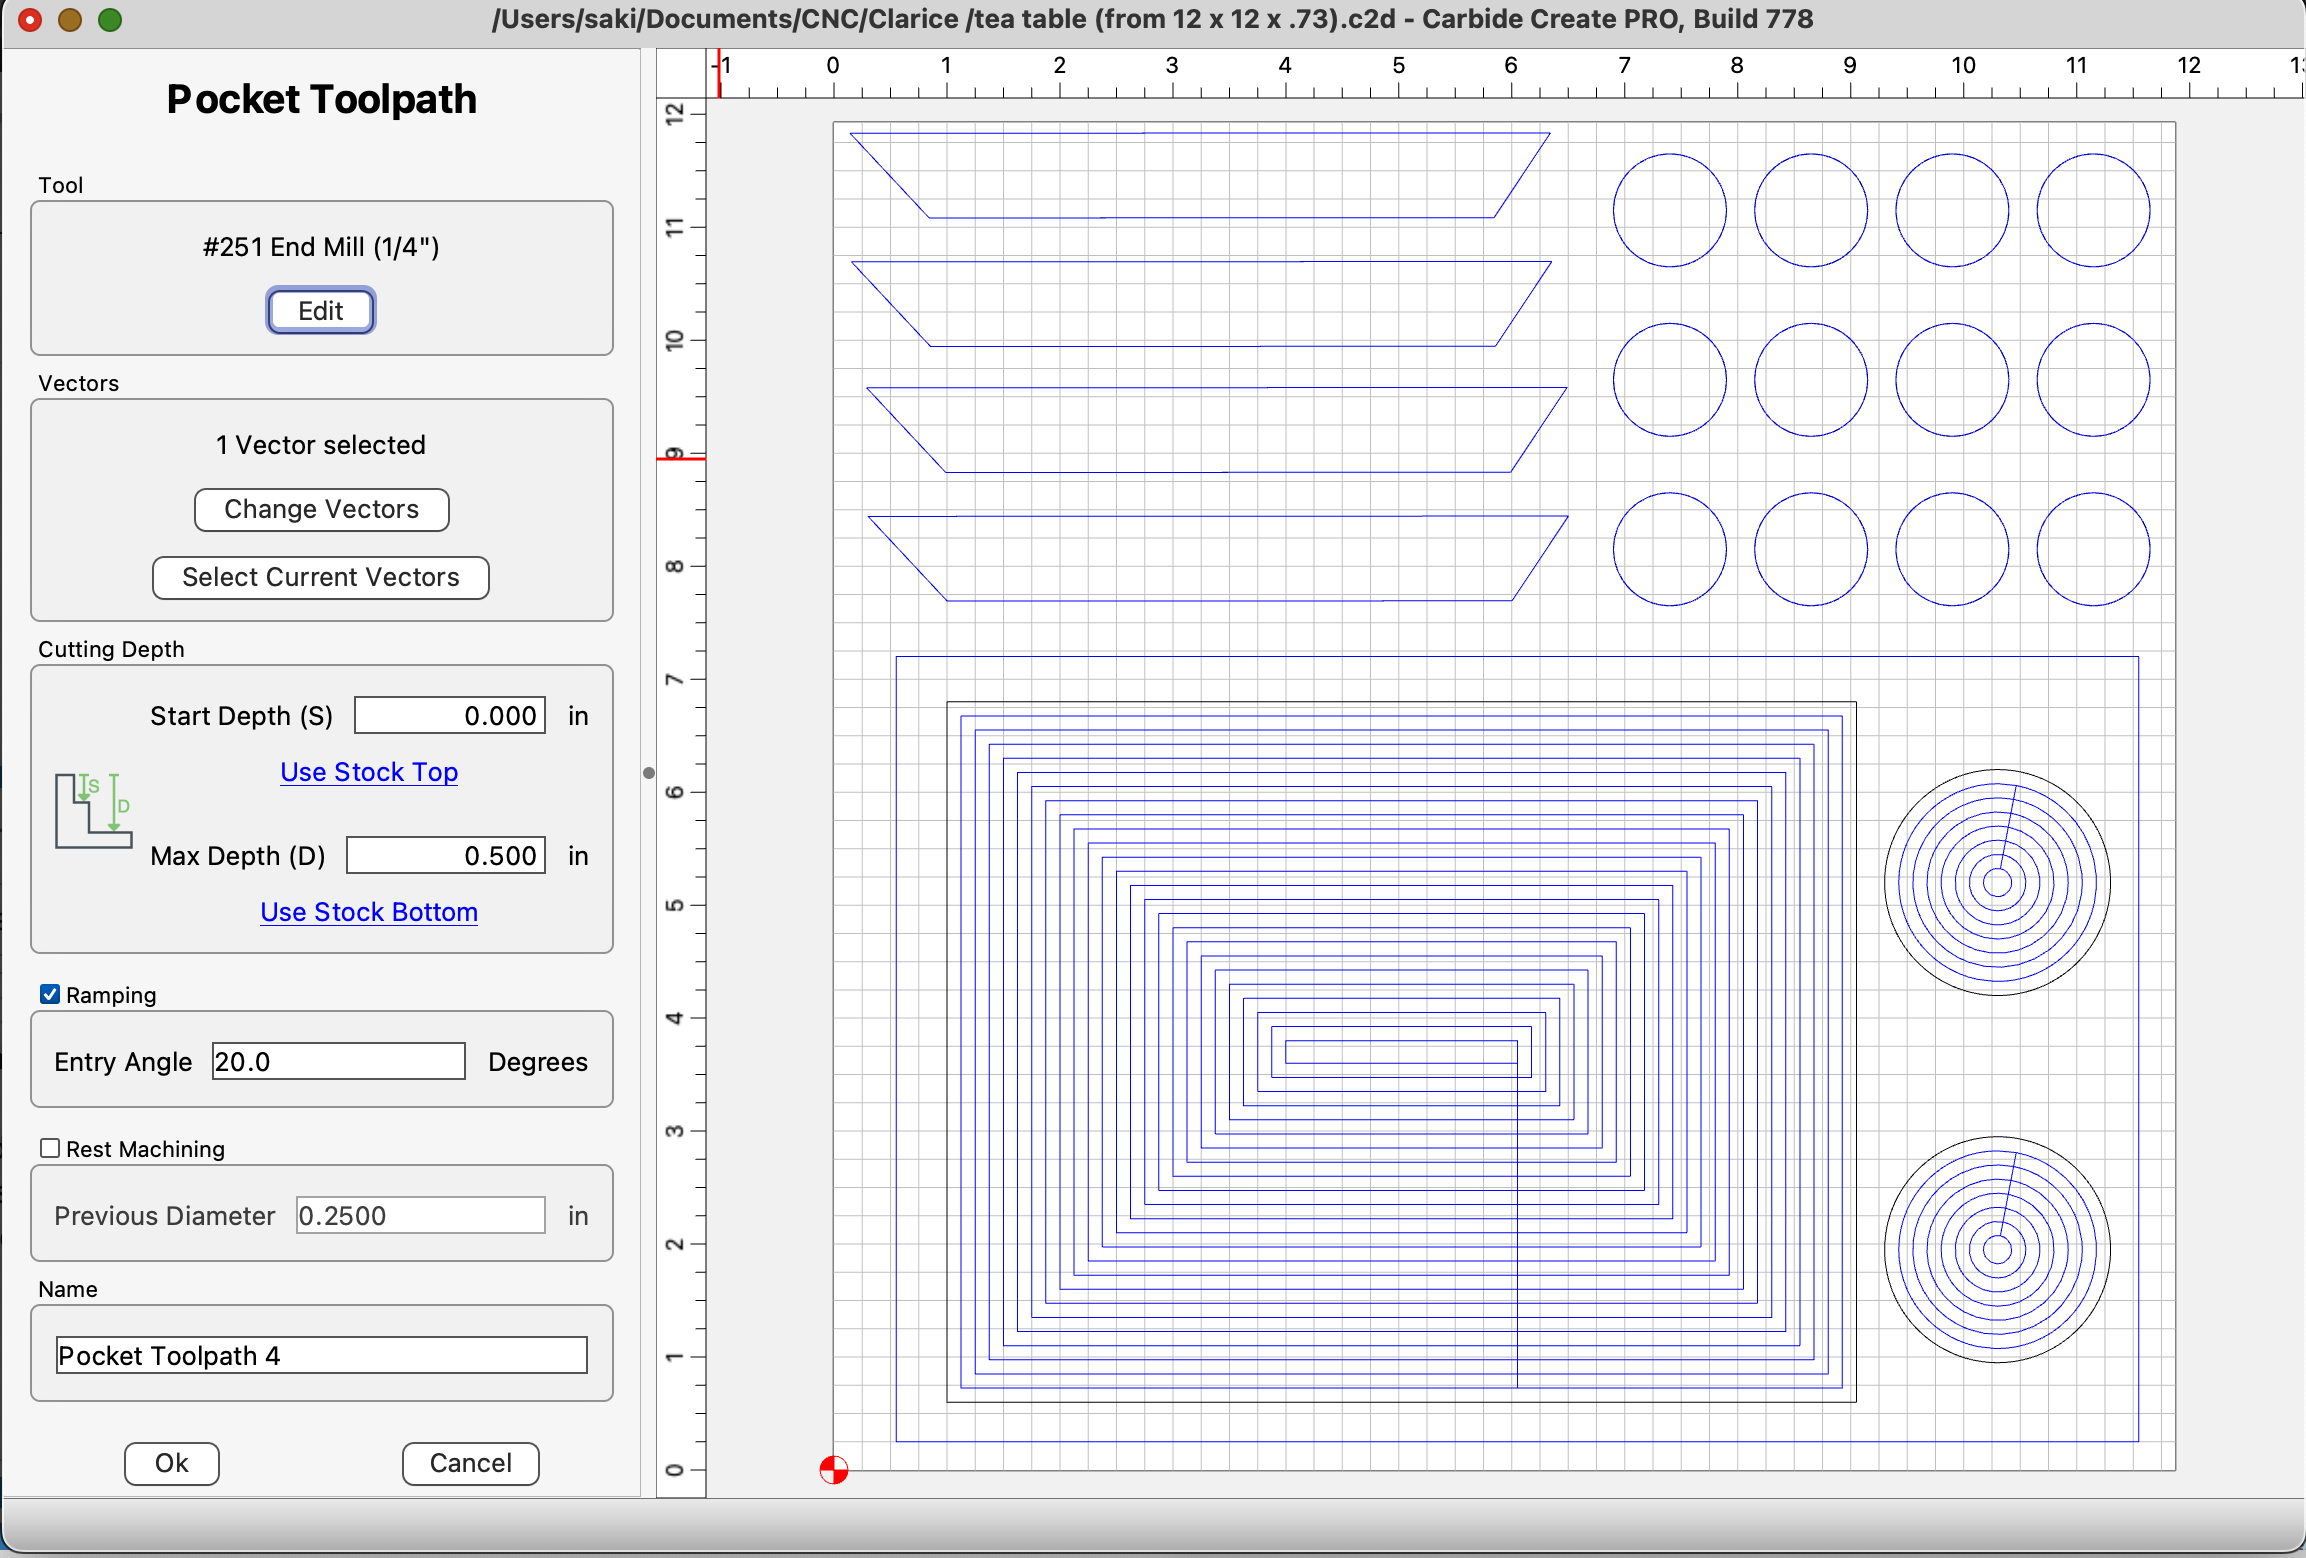Select the bottom trapezoid vector
Screen dimensions: 2306x1558
(x=1218, y=558)
